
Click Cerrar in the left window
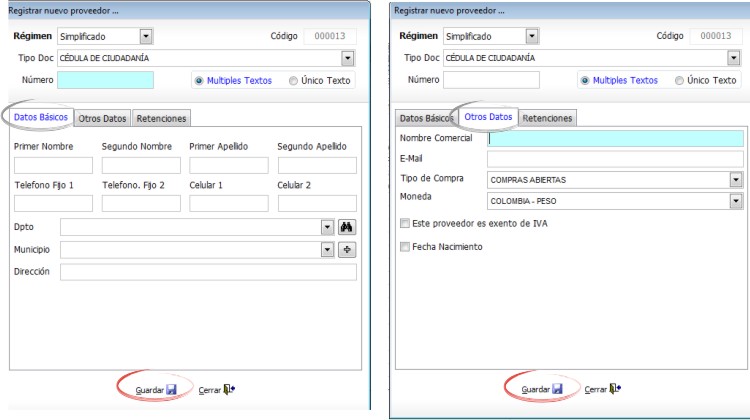217,390
